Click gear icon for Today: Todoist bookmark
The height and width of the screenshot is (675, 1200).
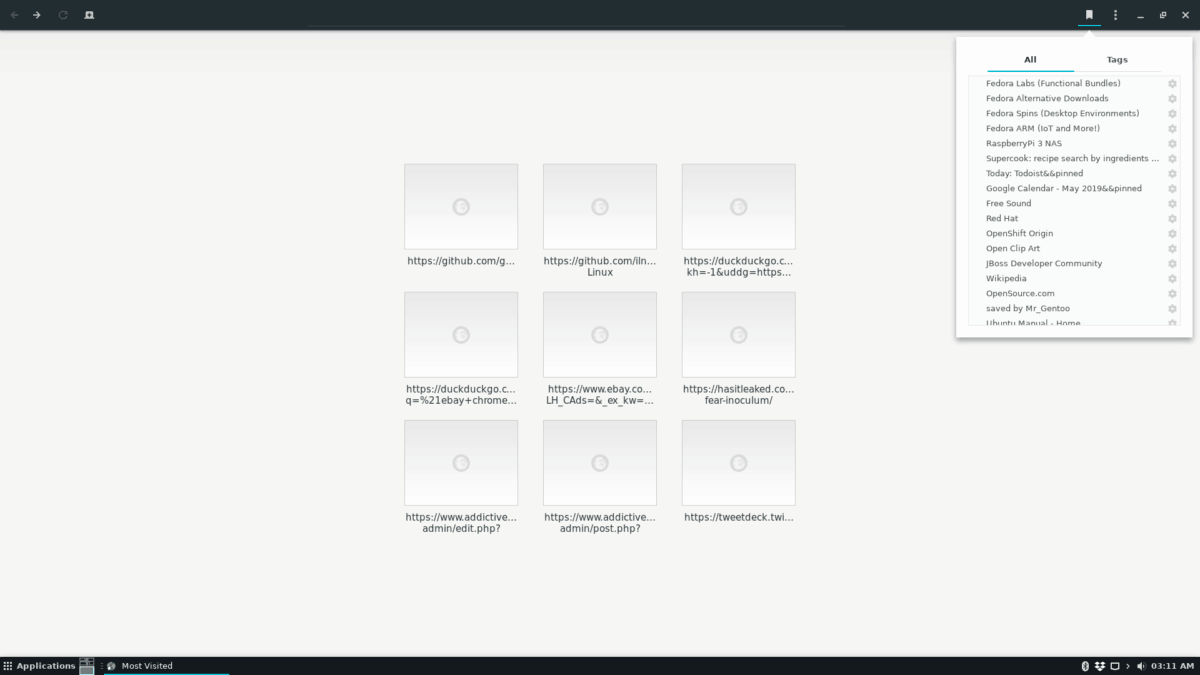(1172, 174)
